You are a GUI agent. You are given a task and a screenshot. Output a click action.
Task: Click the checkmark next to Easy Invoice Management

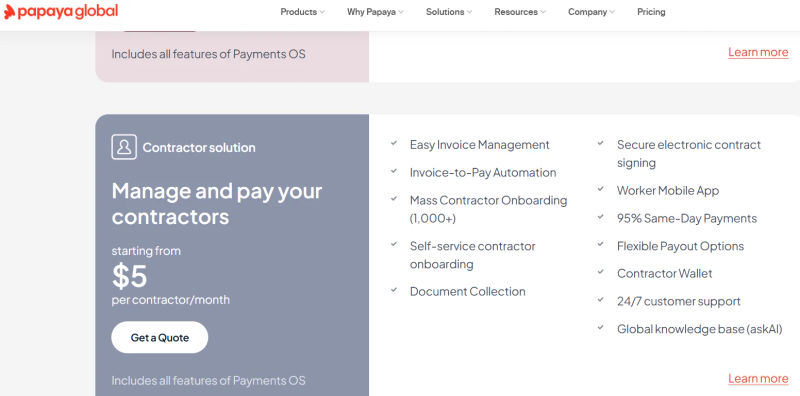coord(394,143)
